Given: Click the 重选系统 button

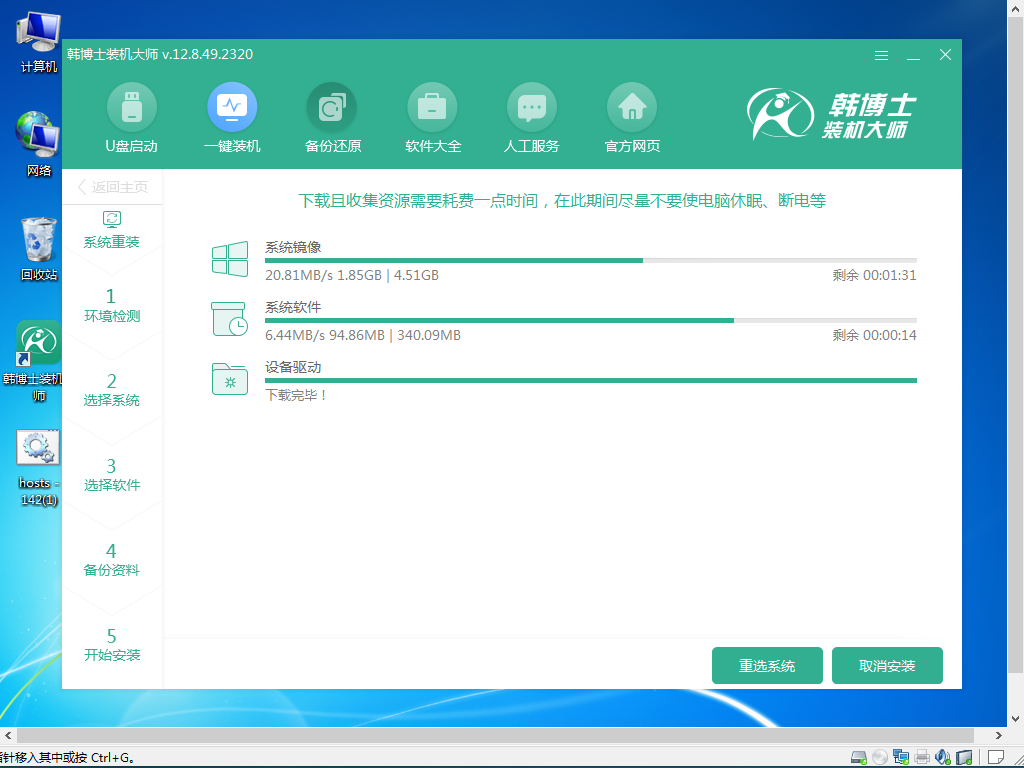Looking at the screenshot, I should click(x=767, y=665).
